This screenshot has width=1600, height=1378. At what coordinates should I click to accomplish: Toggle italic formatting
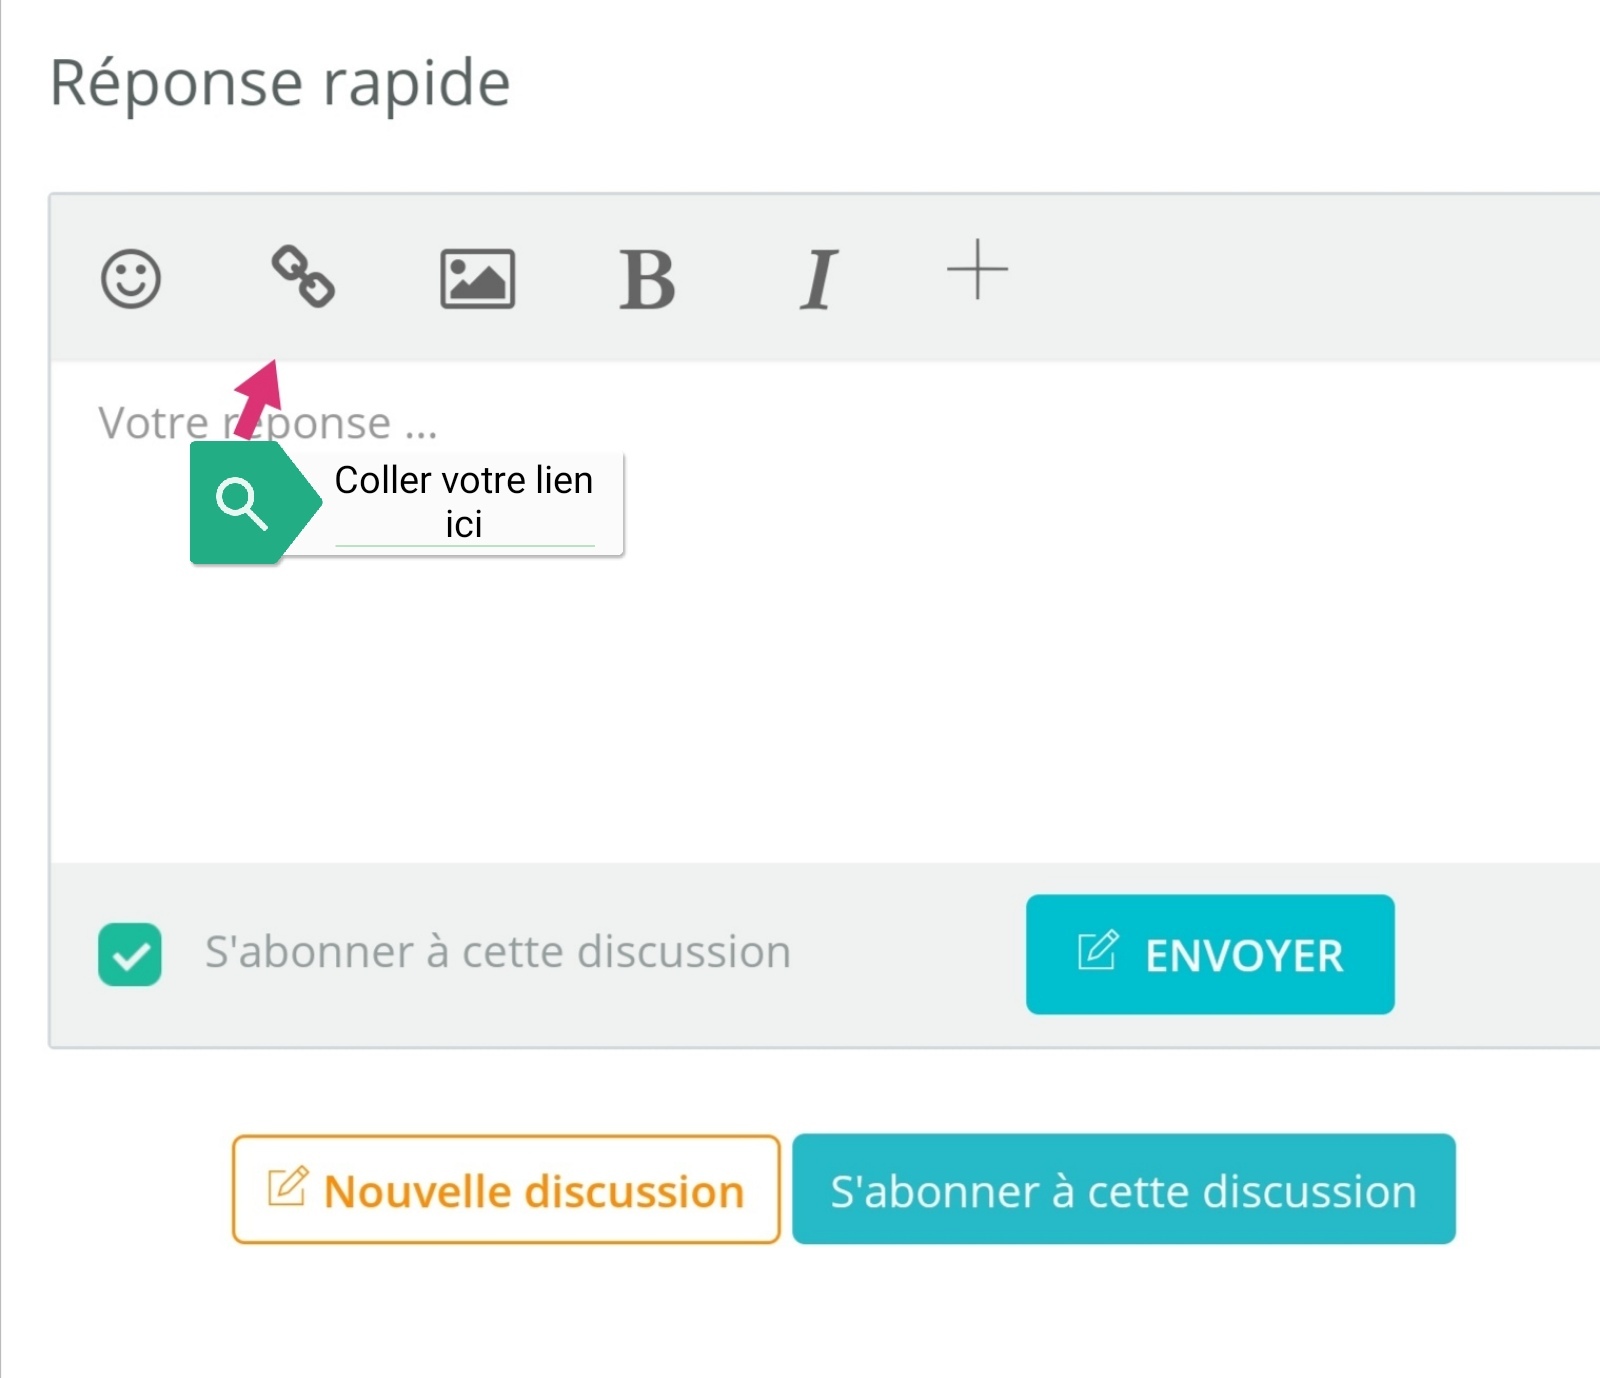pos(818,279)
